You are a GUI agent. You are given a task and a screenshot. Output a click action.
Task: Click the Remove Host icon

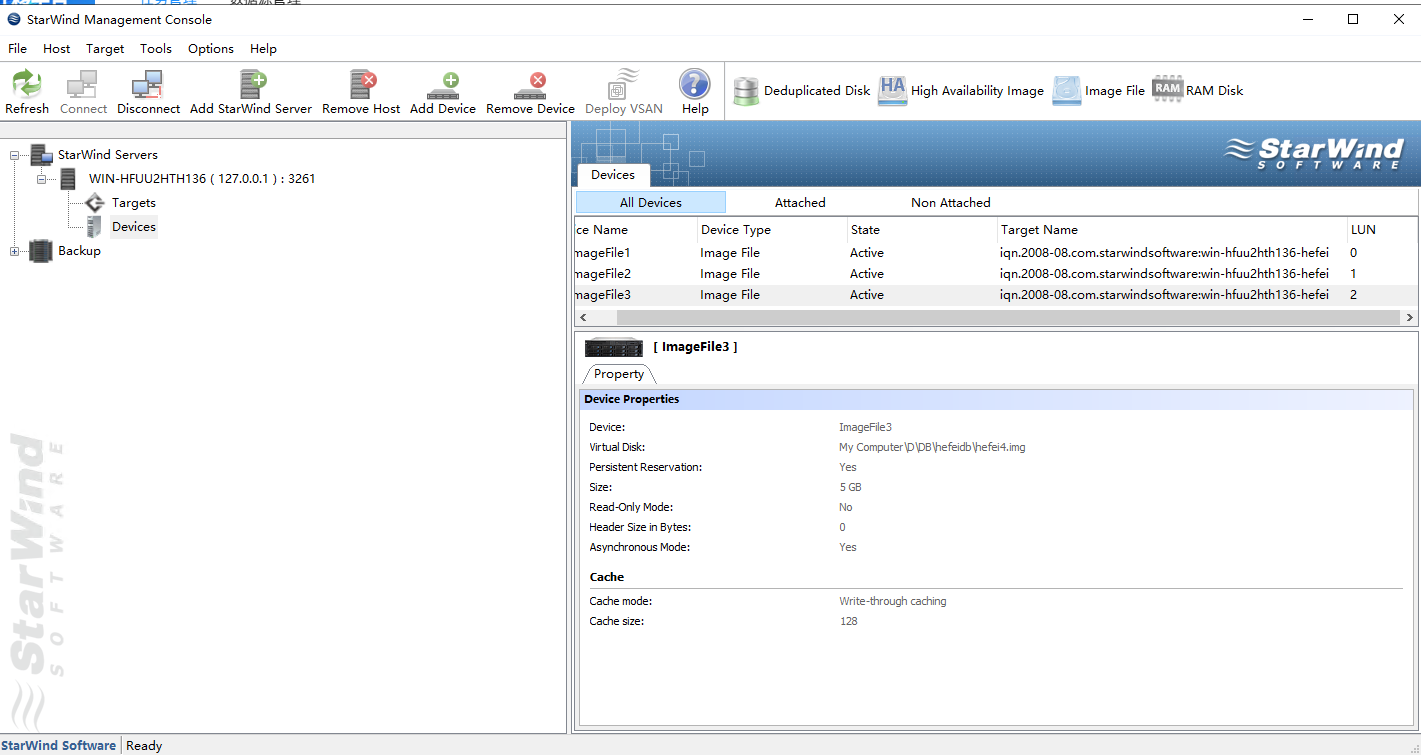361,84
